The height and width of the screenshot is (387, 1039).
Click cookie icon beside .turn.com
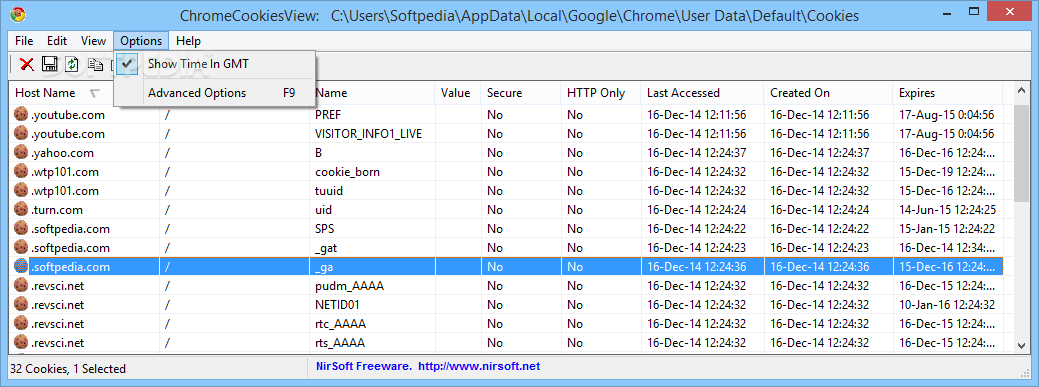pyautogui.click(x=22, y=210)
